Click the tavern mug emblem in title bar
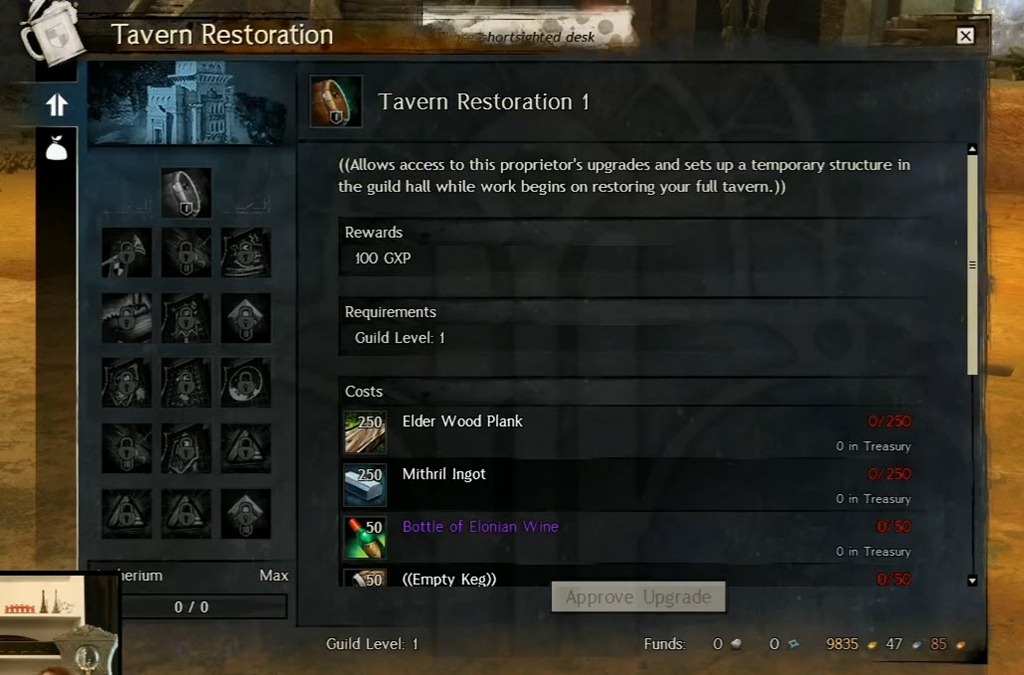This screenshot has width=1024, height=675. point(50,32)
